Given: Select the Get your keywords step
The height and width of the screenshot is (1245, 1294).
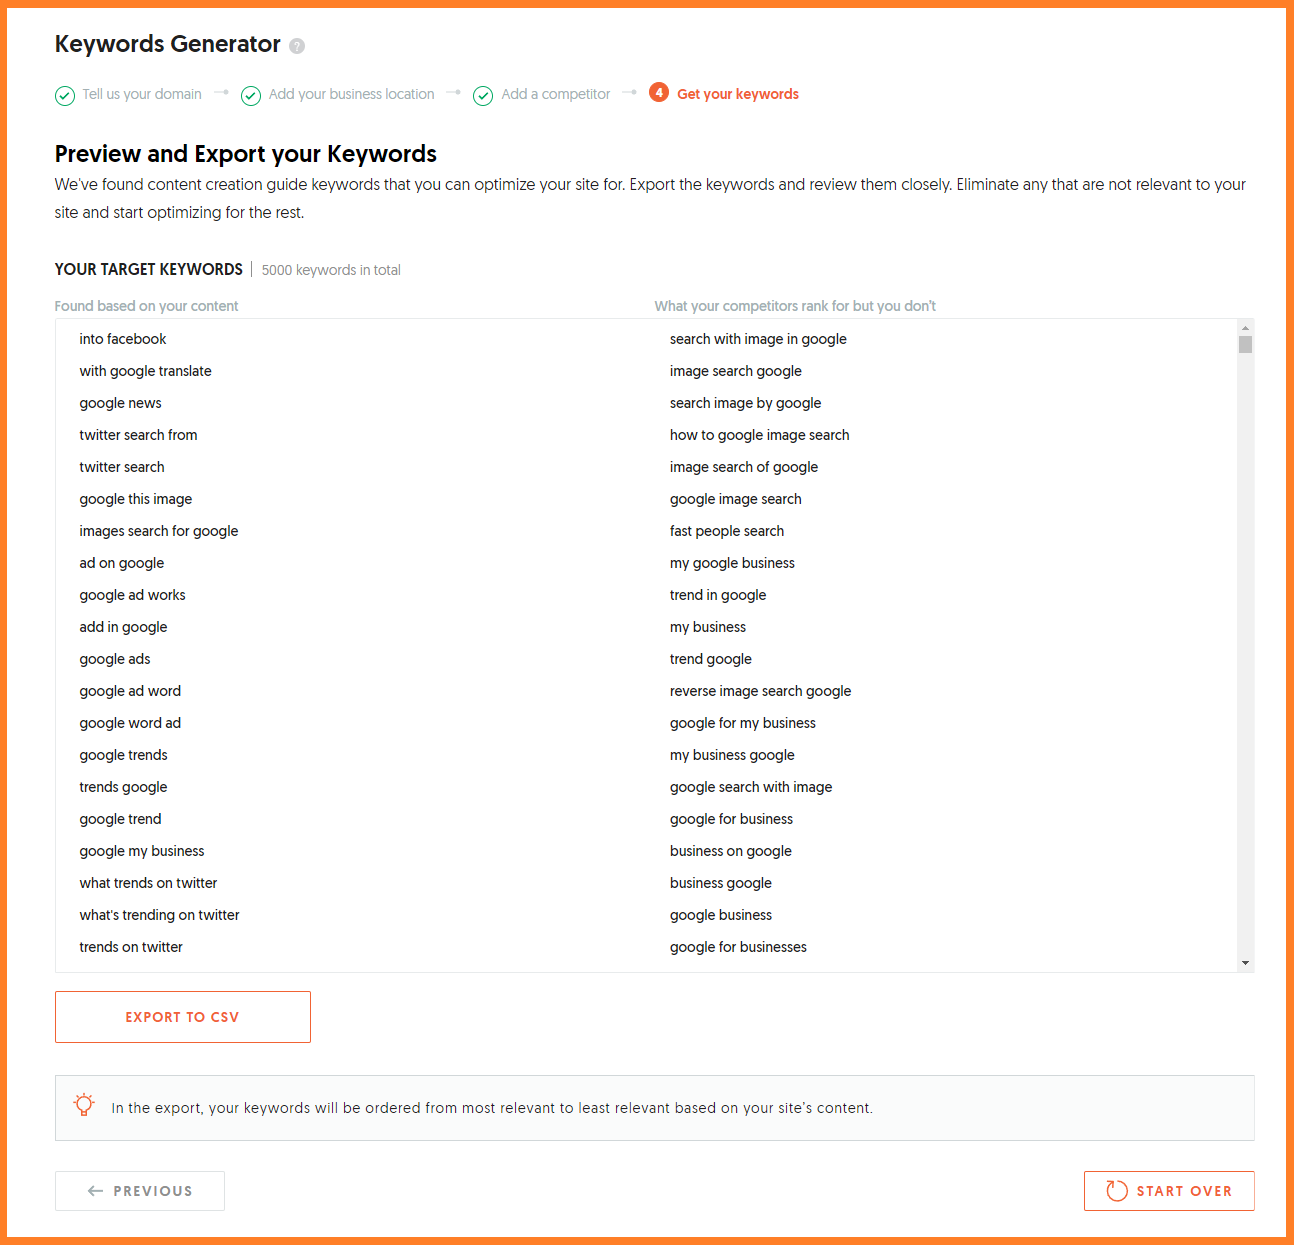Looking at the screenshot, I should [x=738, y=94].
